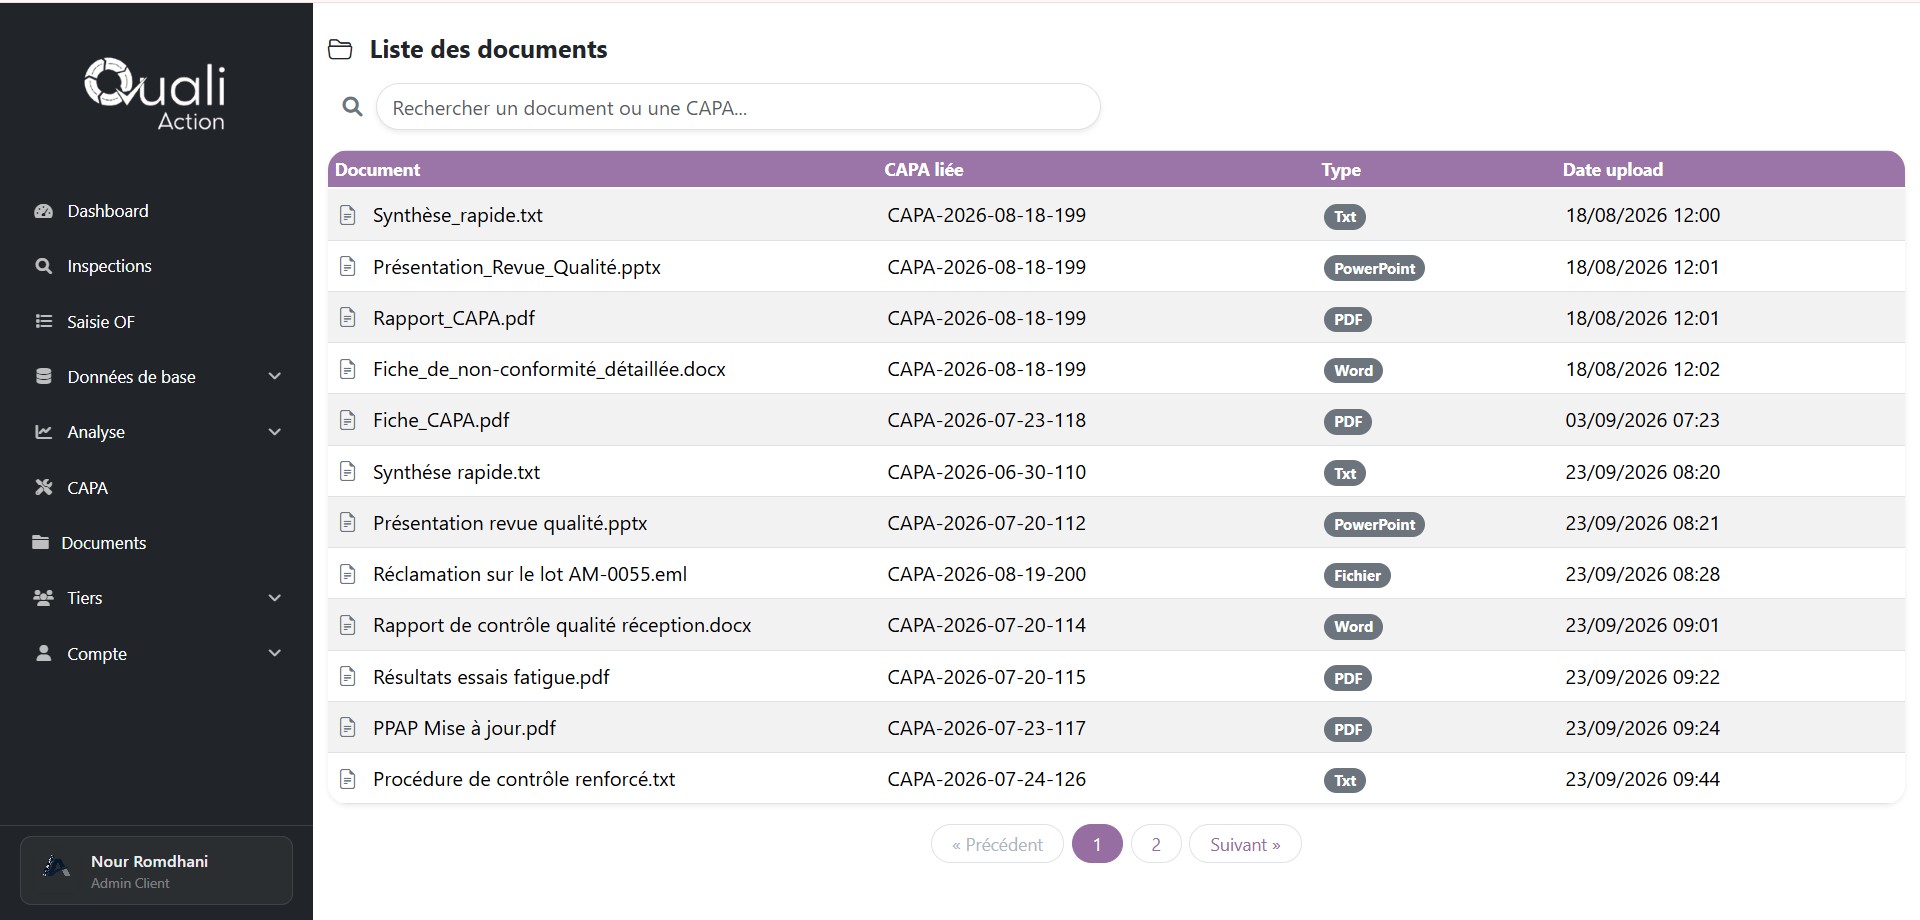The image size is (1920, 920).
Task: Expand the Compte submenu chevron
Action: [275, 653]
